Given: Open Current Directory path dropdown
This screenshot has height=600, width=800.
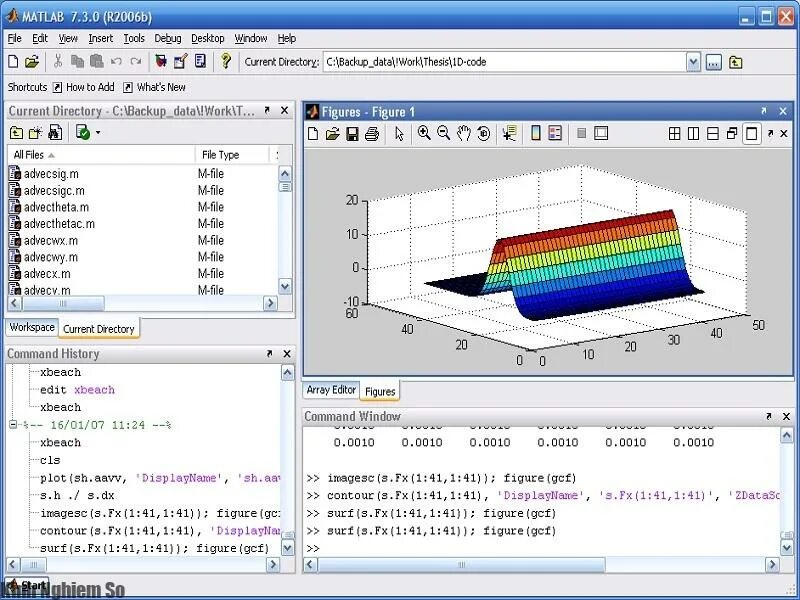Looking at the screenshot, I should [693, 62].
